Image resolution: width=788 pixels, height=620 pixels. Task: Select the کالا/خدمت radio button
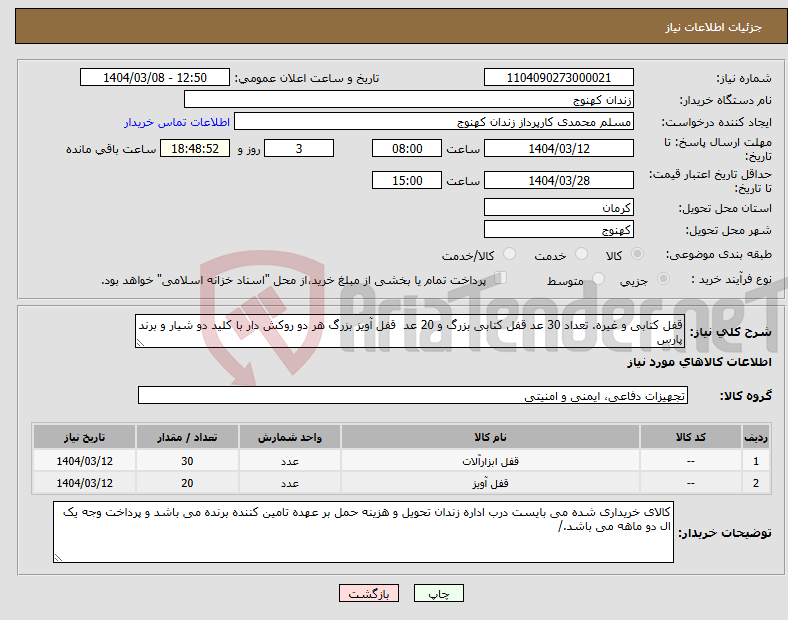click(x=510, y=254)
